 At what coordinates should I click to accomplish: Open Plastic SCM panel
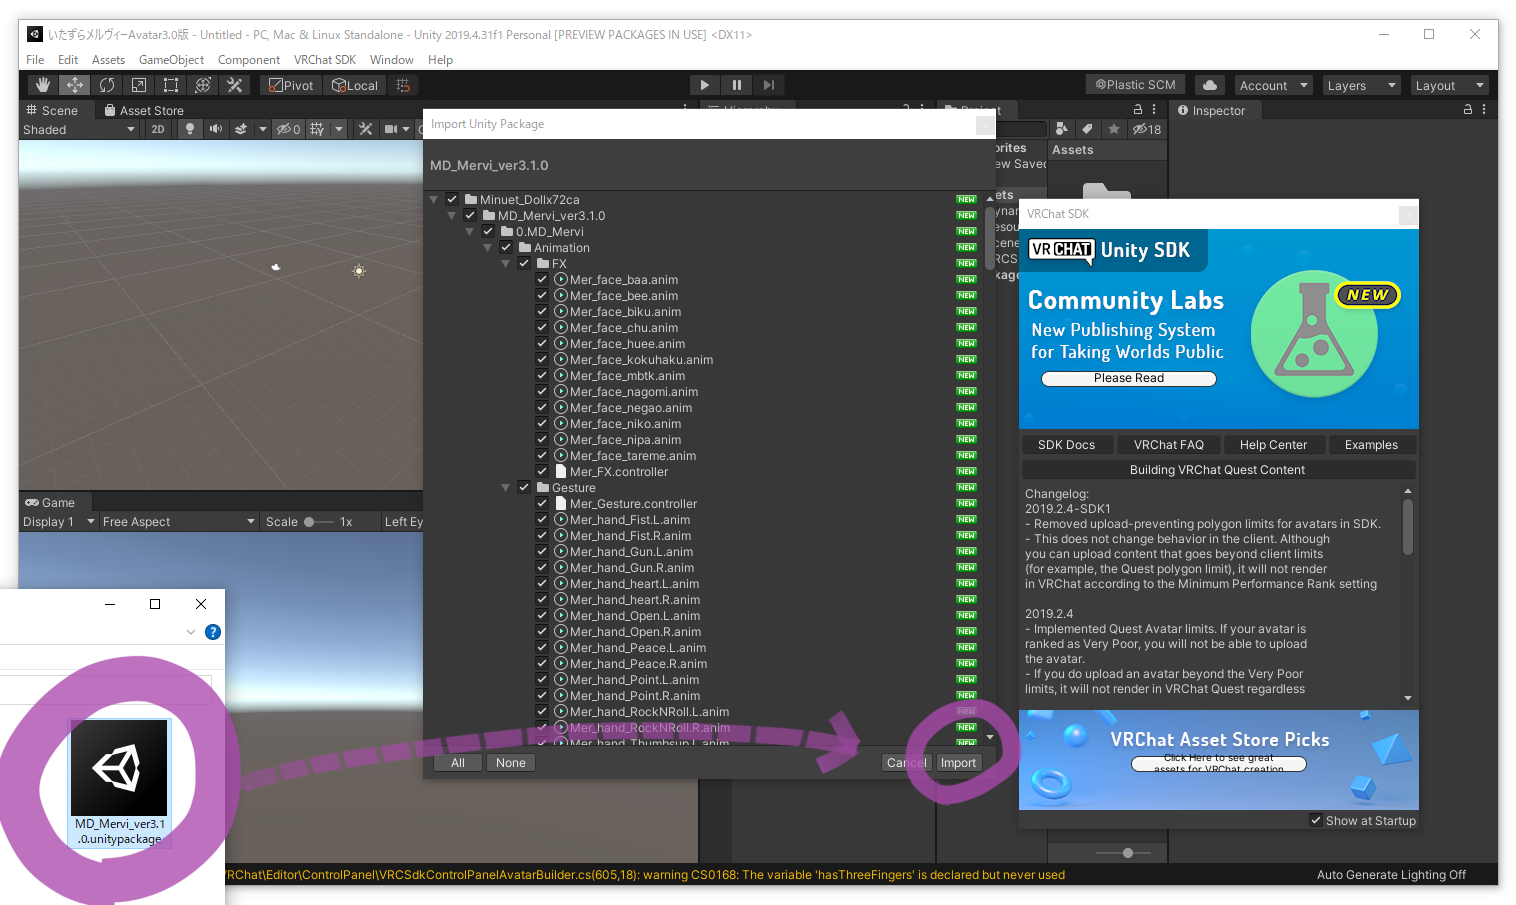(x=1135, y=85)
